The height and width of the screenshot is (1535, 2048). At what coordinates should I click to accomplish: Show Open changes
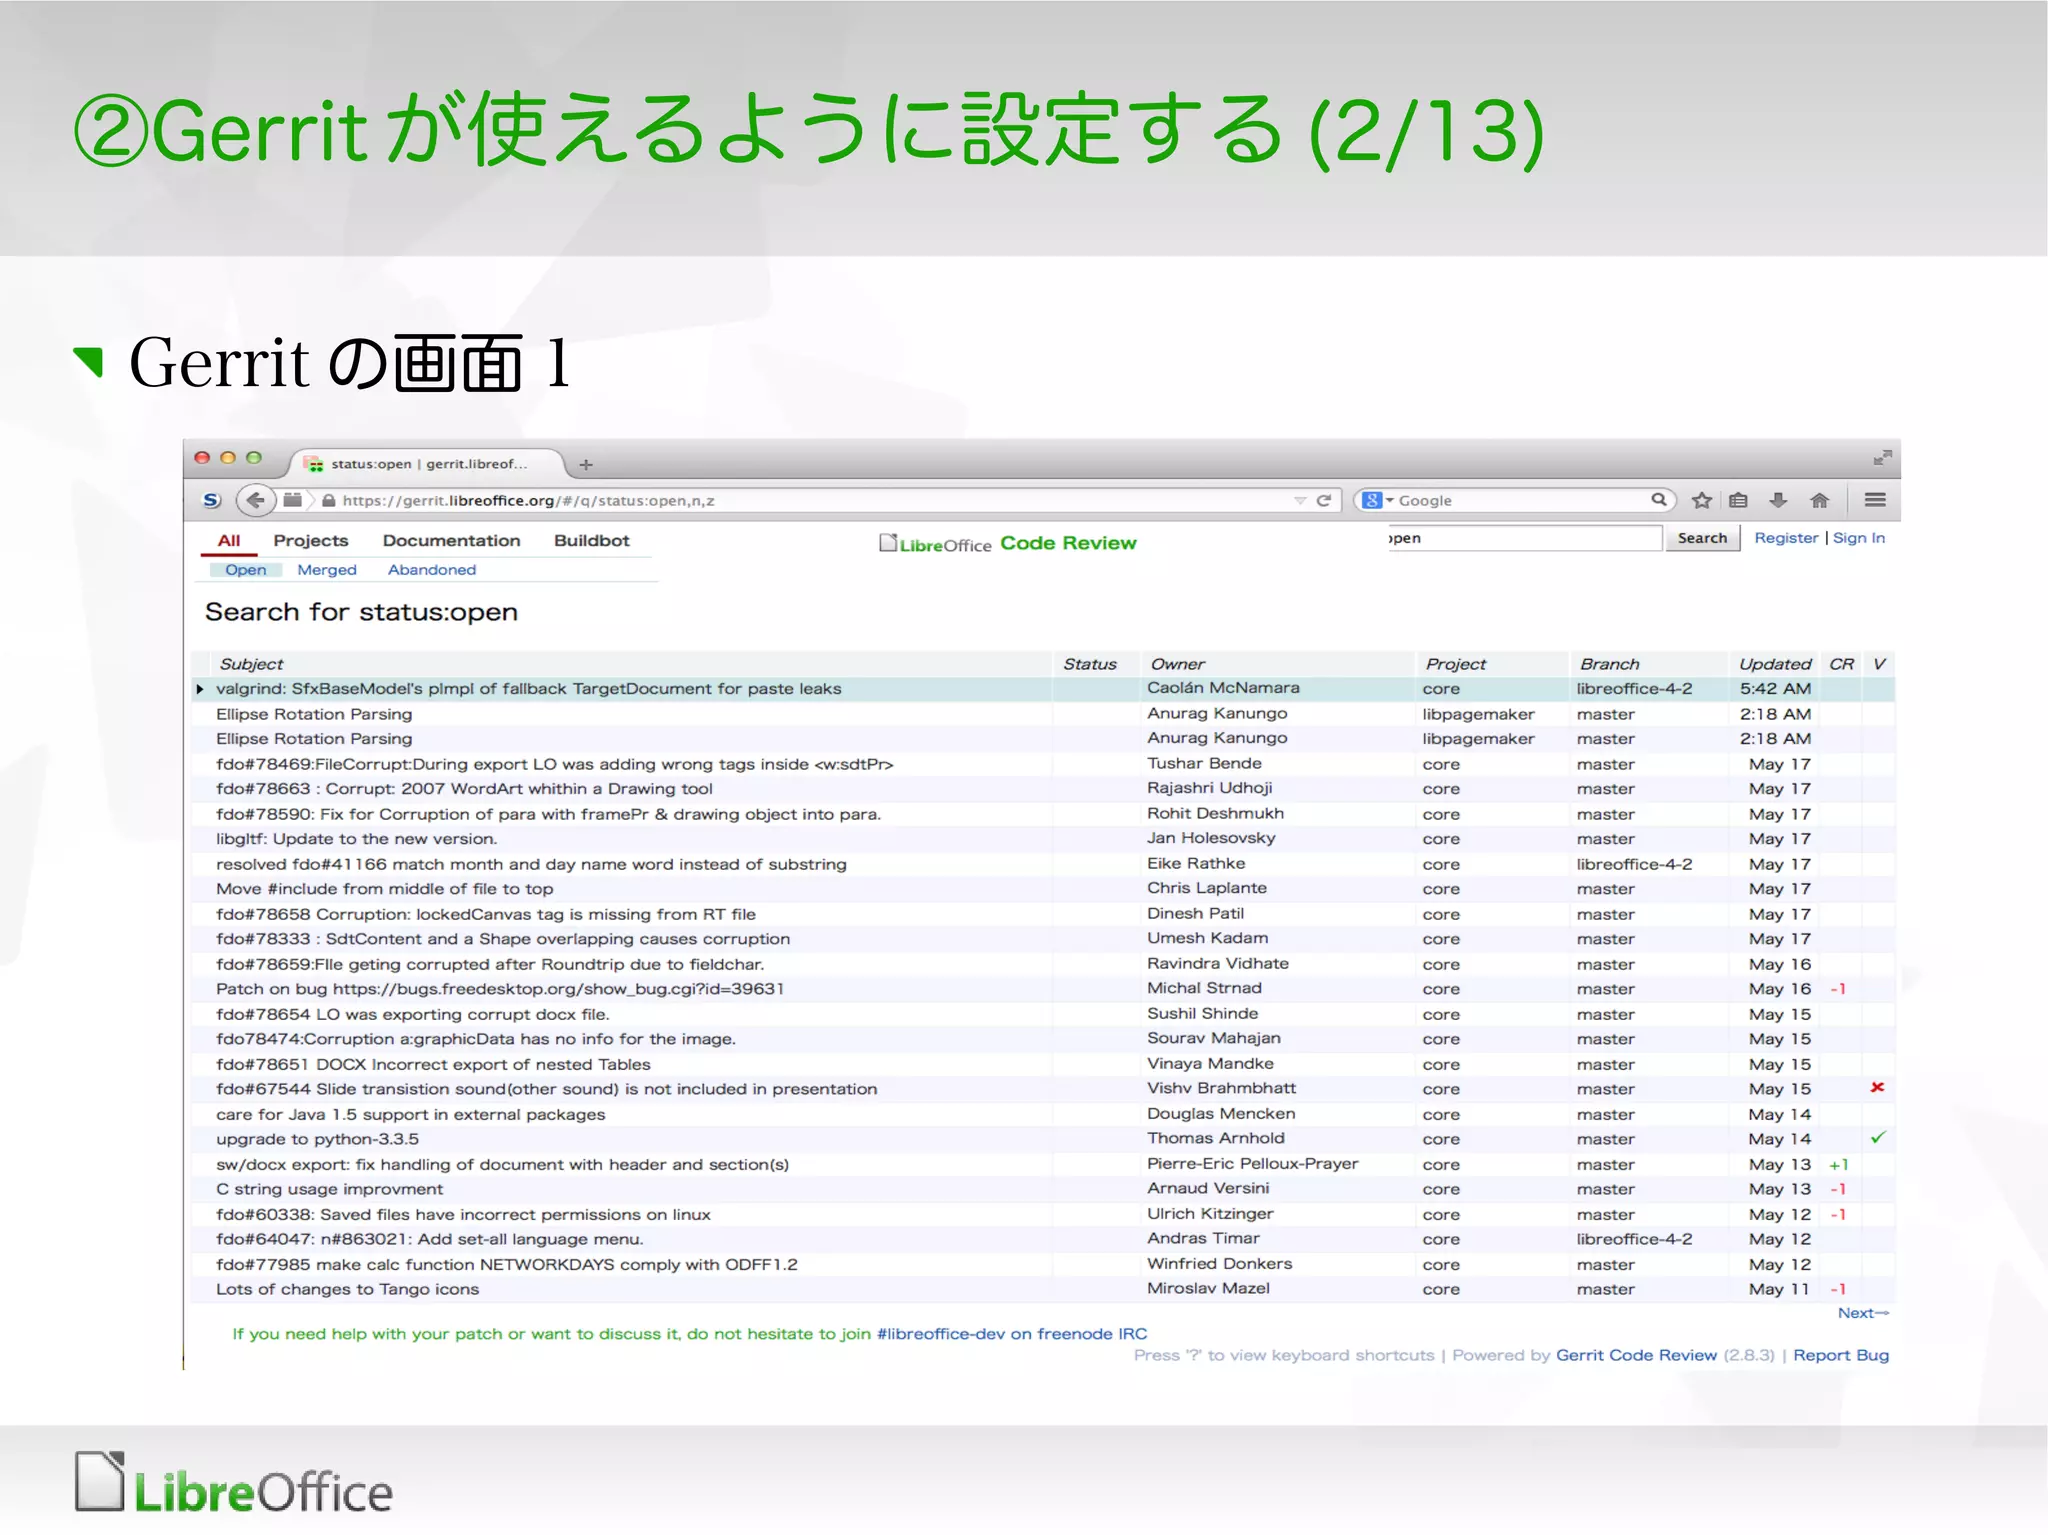click(246, 570)
